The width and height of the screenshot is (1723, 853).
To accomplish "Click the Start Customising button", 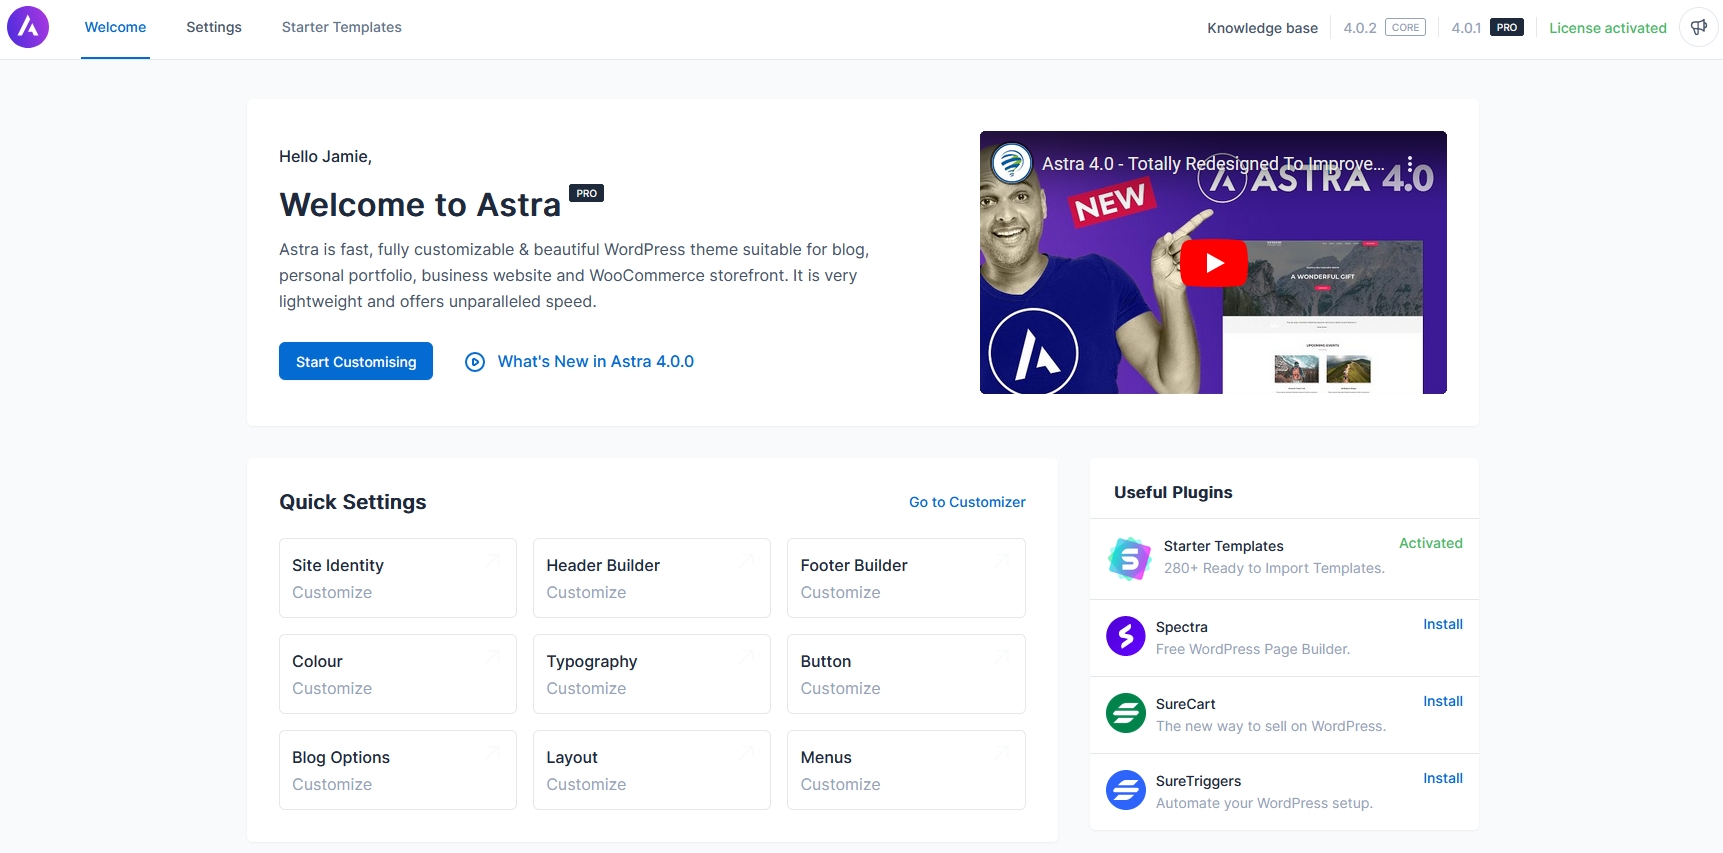I will 356,361.
